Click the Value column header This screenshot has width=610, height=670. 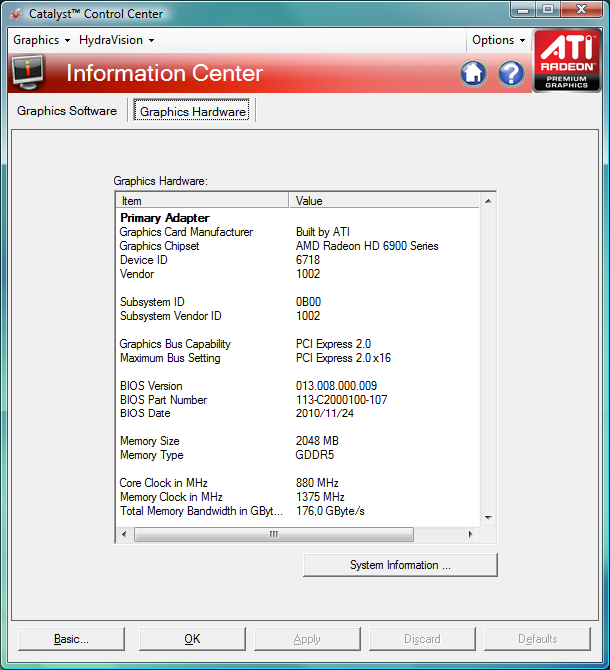[x=384, y=201]
